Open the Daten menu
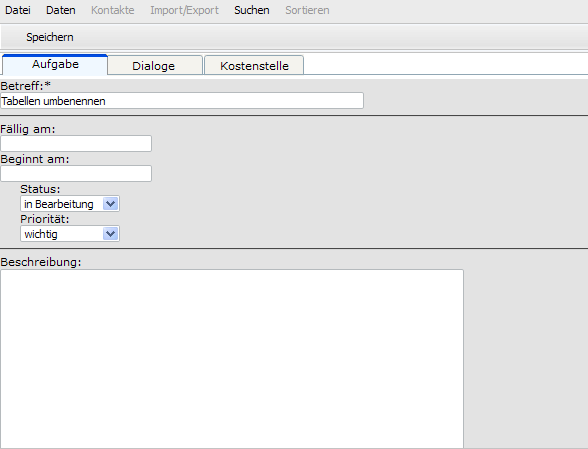The height and width of the screenshot is (449, 588). [x=60, y=10]
